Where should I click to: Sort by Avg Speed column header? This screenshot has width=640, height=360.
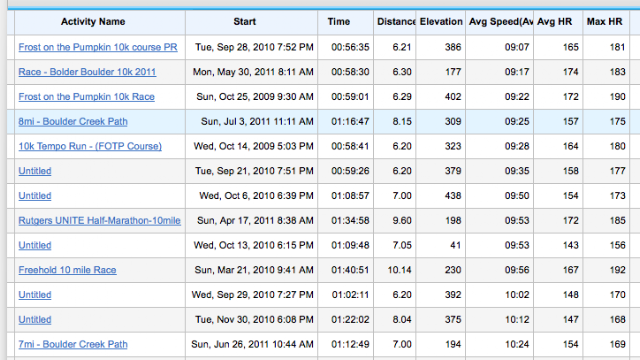point(501,22)
